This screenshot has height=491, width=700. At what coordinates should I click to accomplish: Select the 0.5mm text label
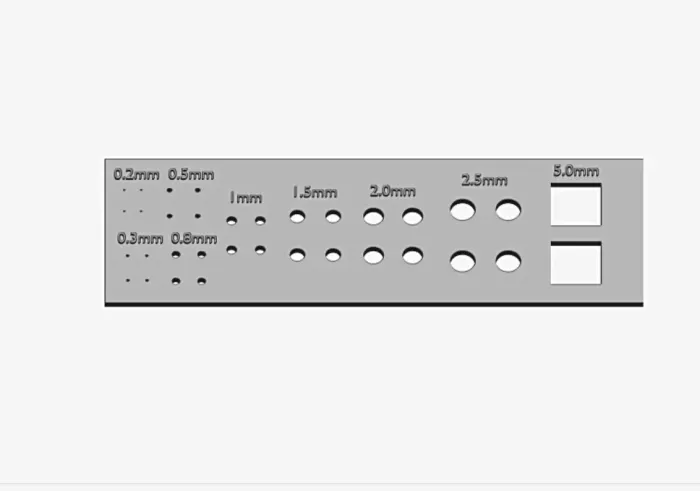(191, 175)
